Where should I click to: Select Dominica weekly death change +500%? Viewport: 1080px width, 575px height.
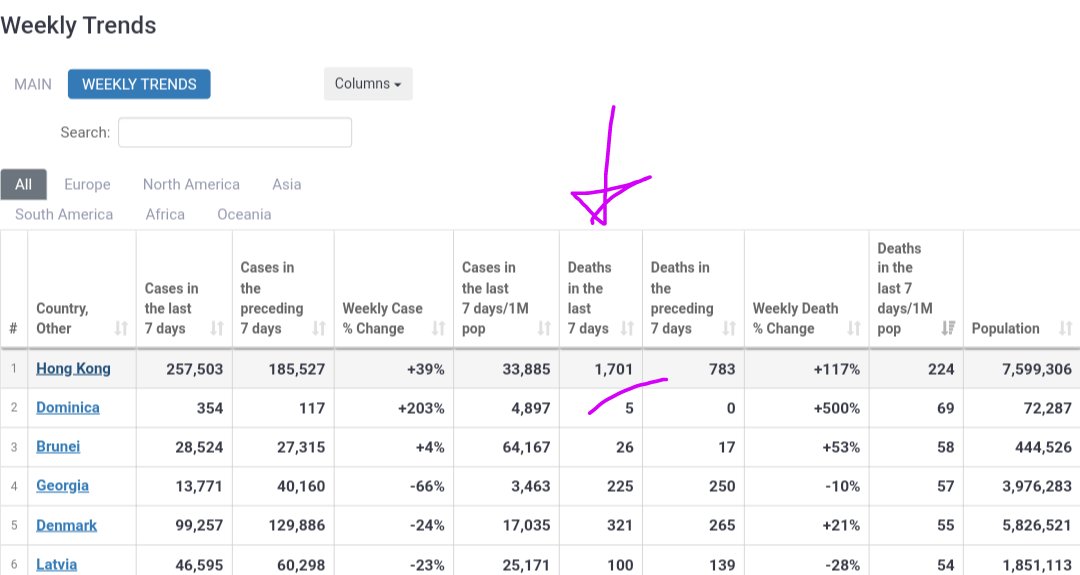coord(836,408)
